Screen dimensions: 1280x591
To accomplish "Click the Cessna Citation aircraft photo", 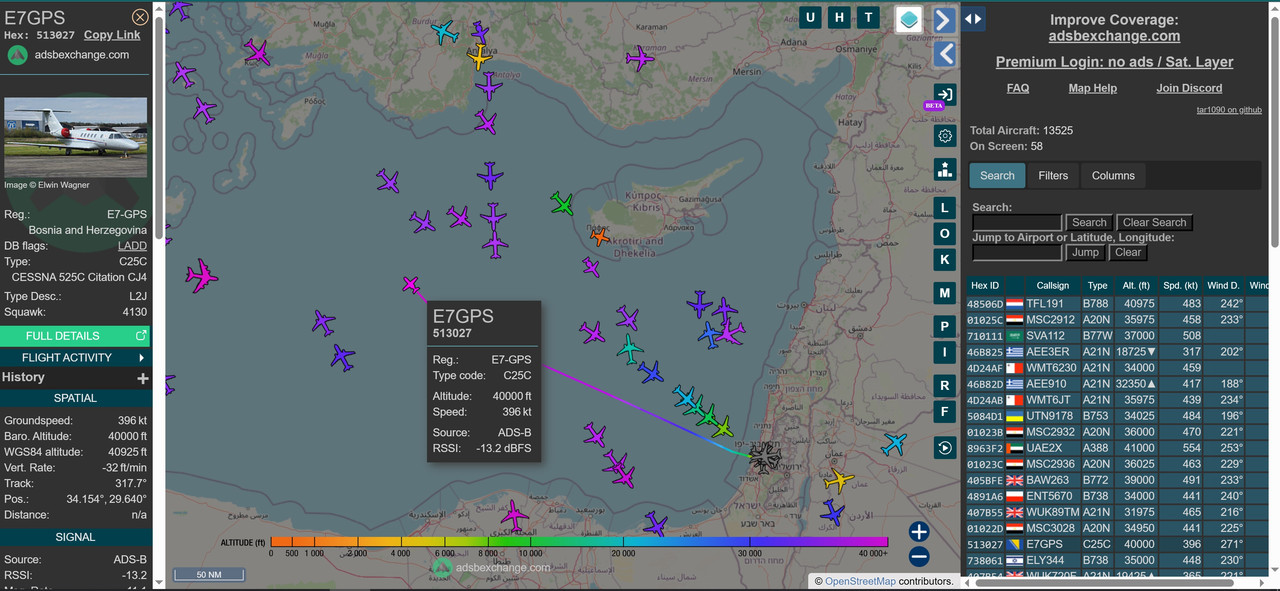I will pos(75,137).
